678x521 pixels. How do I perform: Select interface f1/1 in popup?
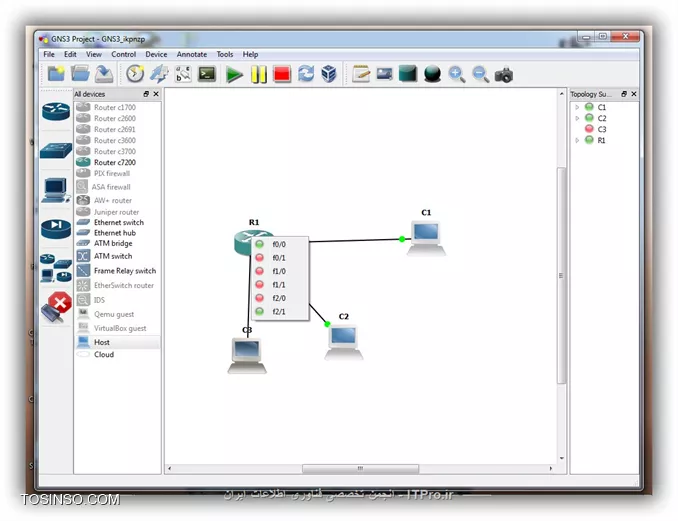click(x=280, y=284)
